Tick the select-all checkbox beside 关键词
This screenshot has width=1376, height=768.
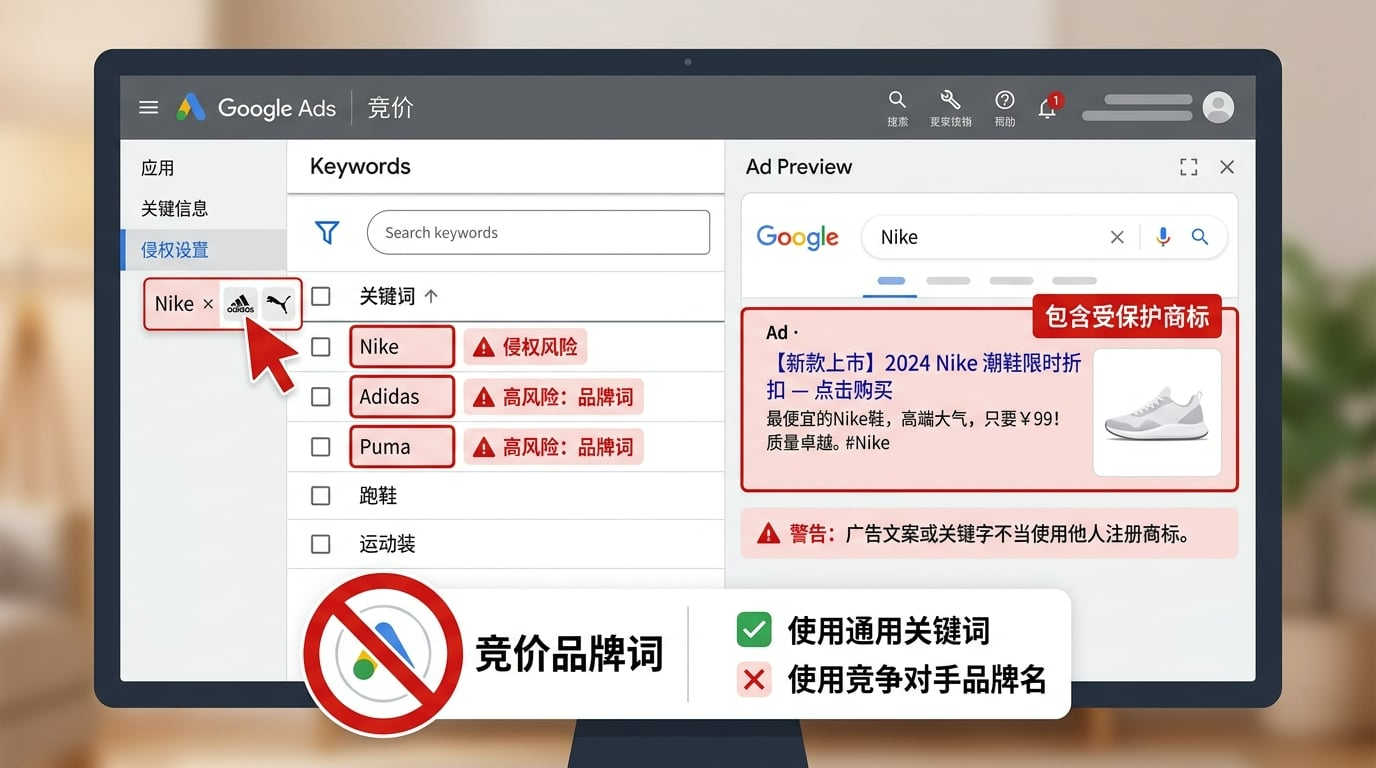(x=320, y=296)
